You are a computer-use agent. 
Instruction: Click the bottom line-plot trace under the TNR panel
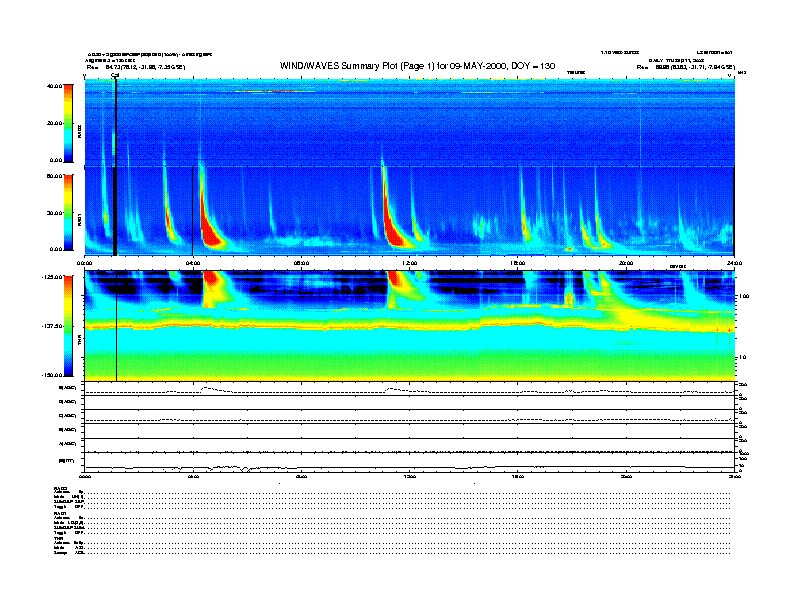tap(409, 467)
